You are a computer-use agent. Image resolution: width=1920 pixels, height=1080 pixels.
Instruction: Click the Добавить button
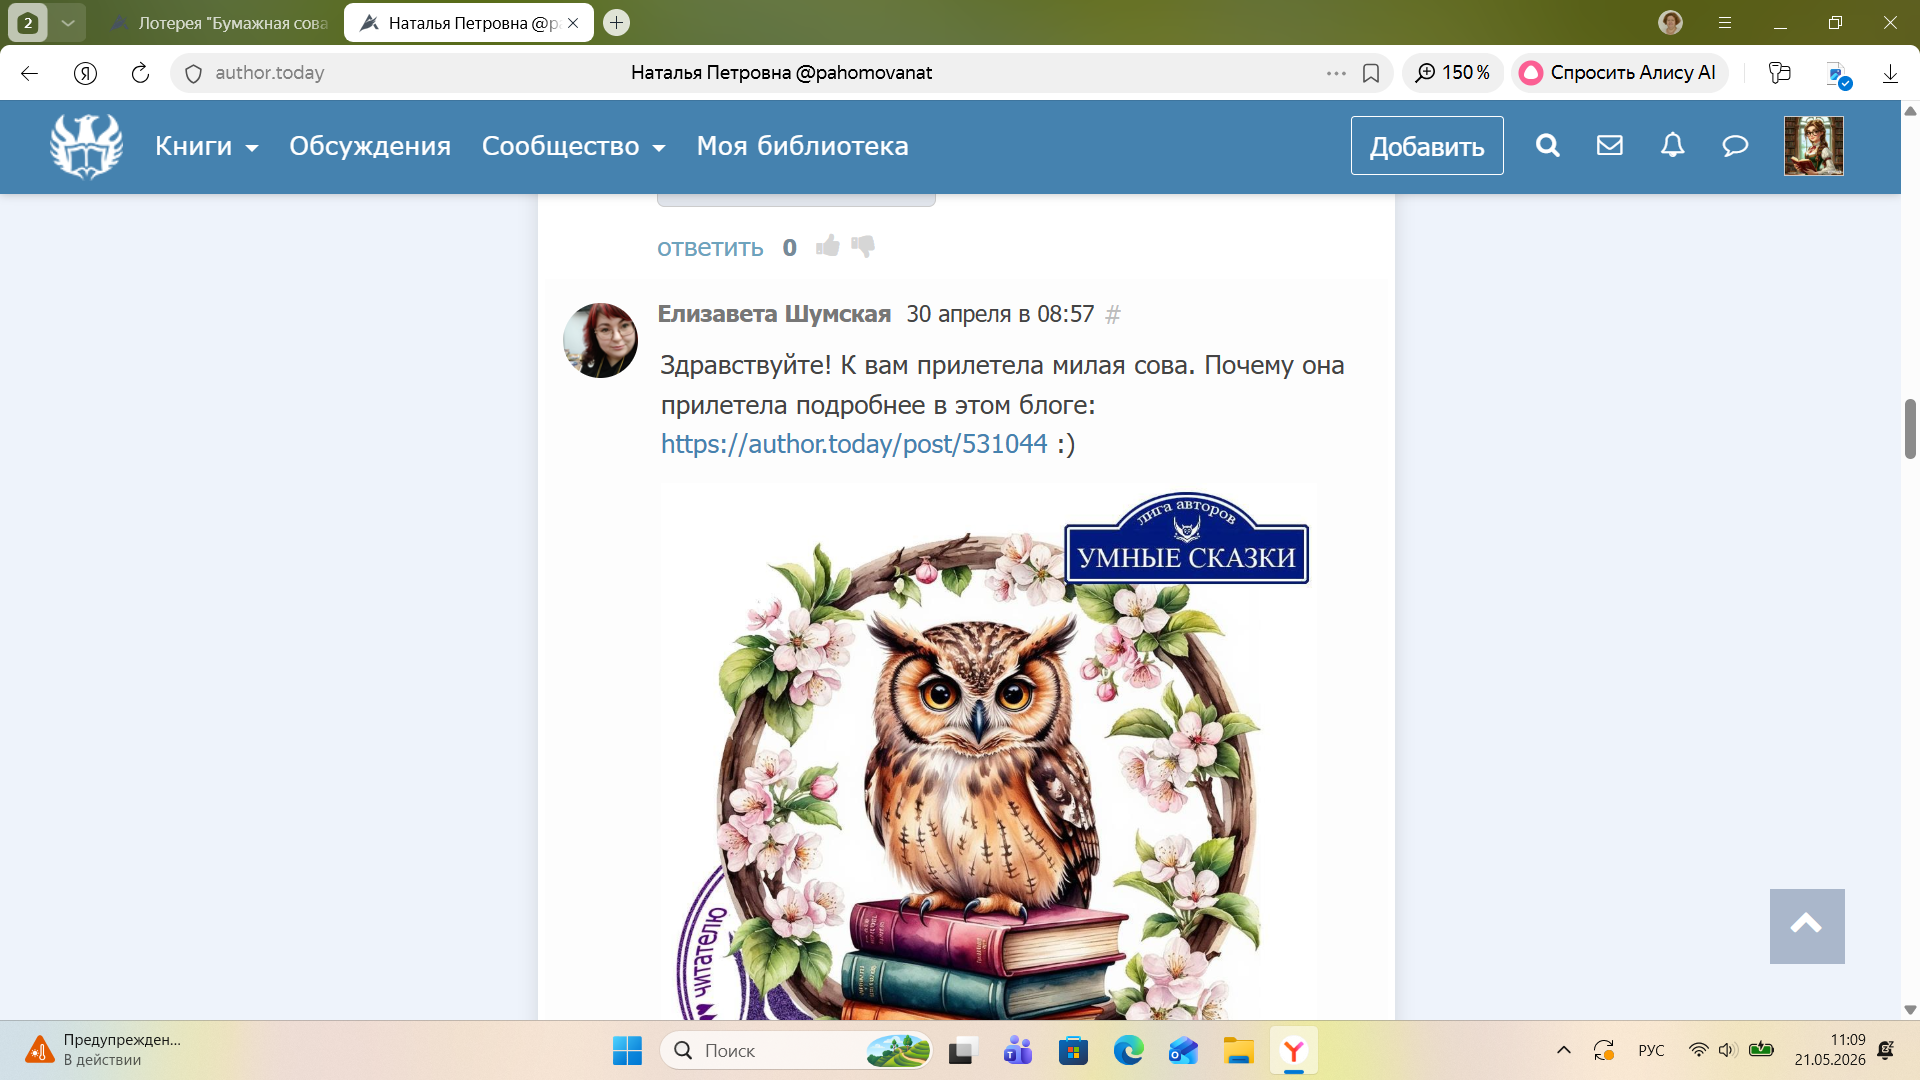coord(1427,146)
